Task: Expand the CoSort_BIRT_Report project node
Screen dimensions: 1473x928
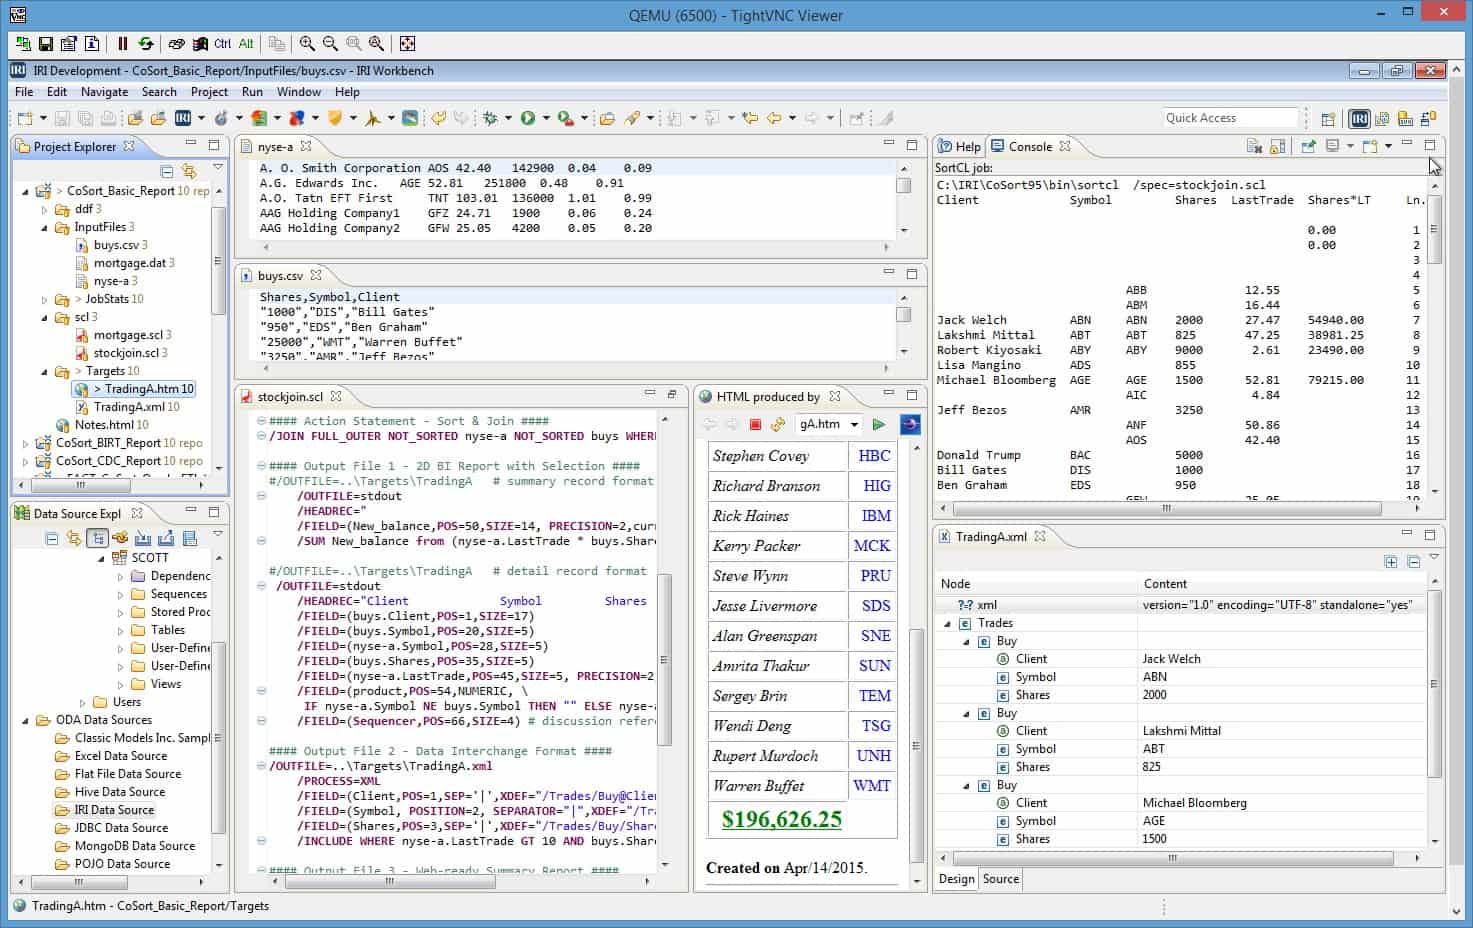Action: pyautogui.click(x=26, y=443)
